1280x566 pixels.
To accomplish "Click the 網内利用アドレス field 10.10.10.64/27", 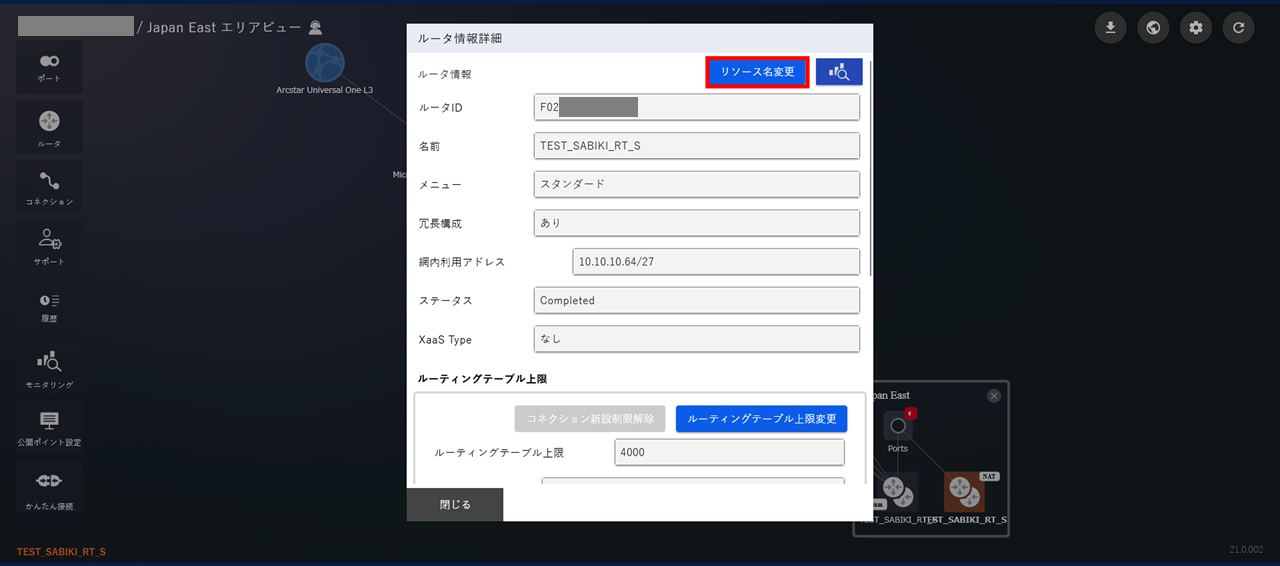I will (x=716, y=262).
